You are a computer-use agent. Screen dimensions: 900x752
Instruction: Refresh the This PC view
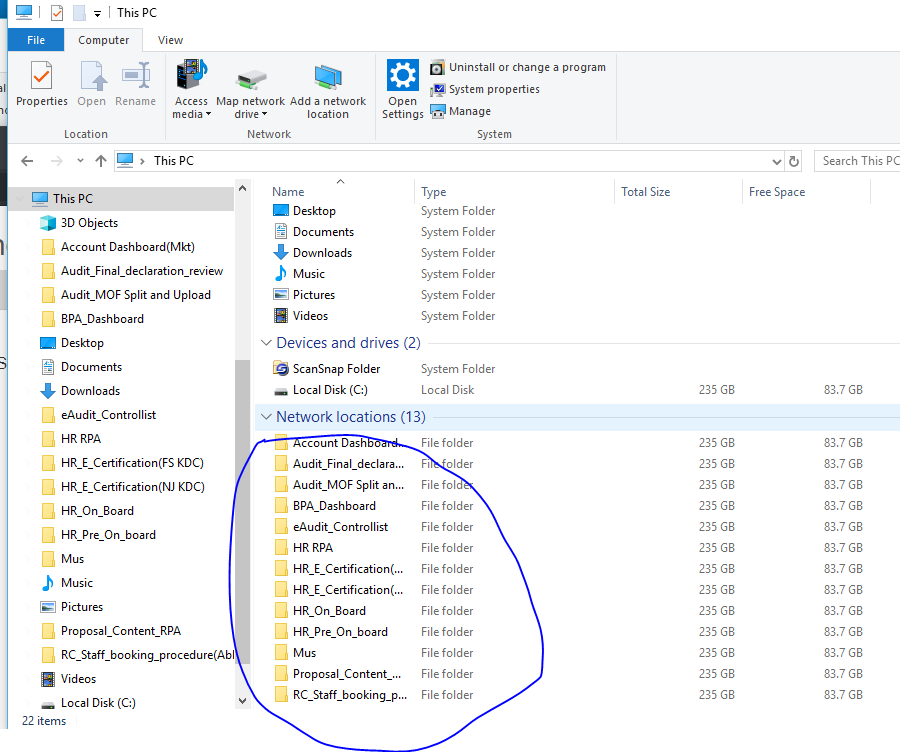tap(794, 161)
